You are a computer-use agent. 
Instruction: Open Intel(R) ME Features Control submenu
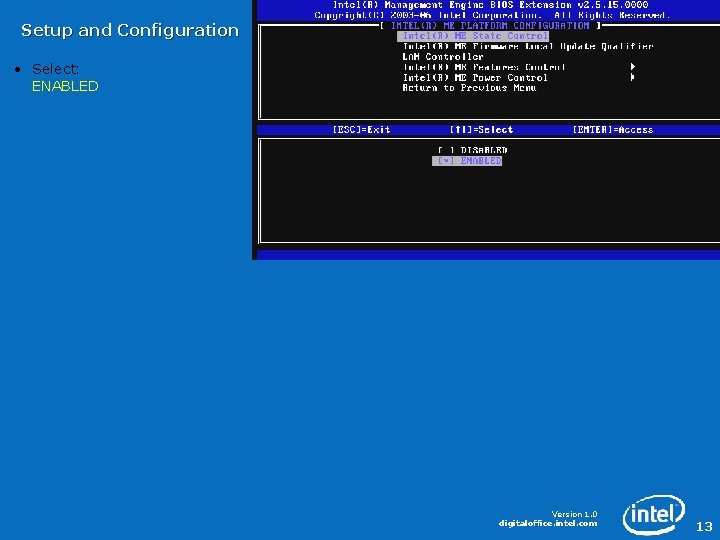[x=484, y=68]
